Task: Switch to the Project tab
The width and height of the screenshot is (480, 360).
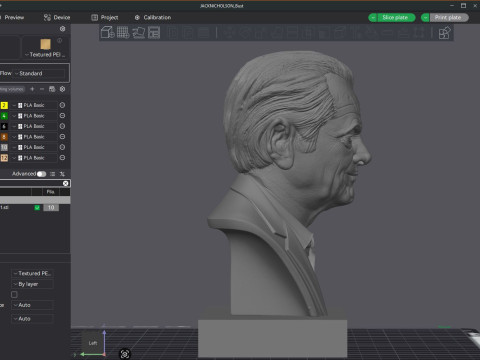Action: [105, 17]
